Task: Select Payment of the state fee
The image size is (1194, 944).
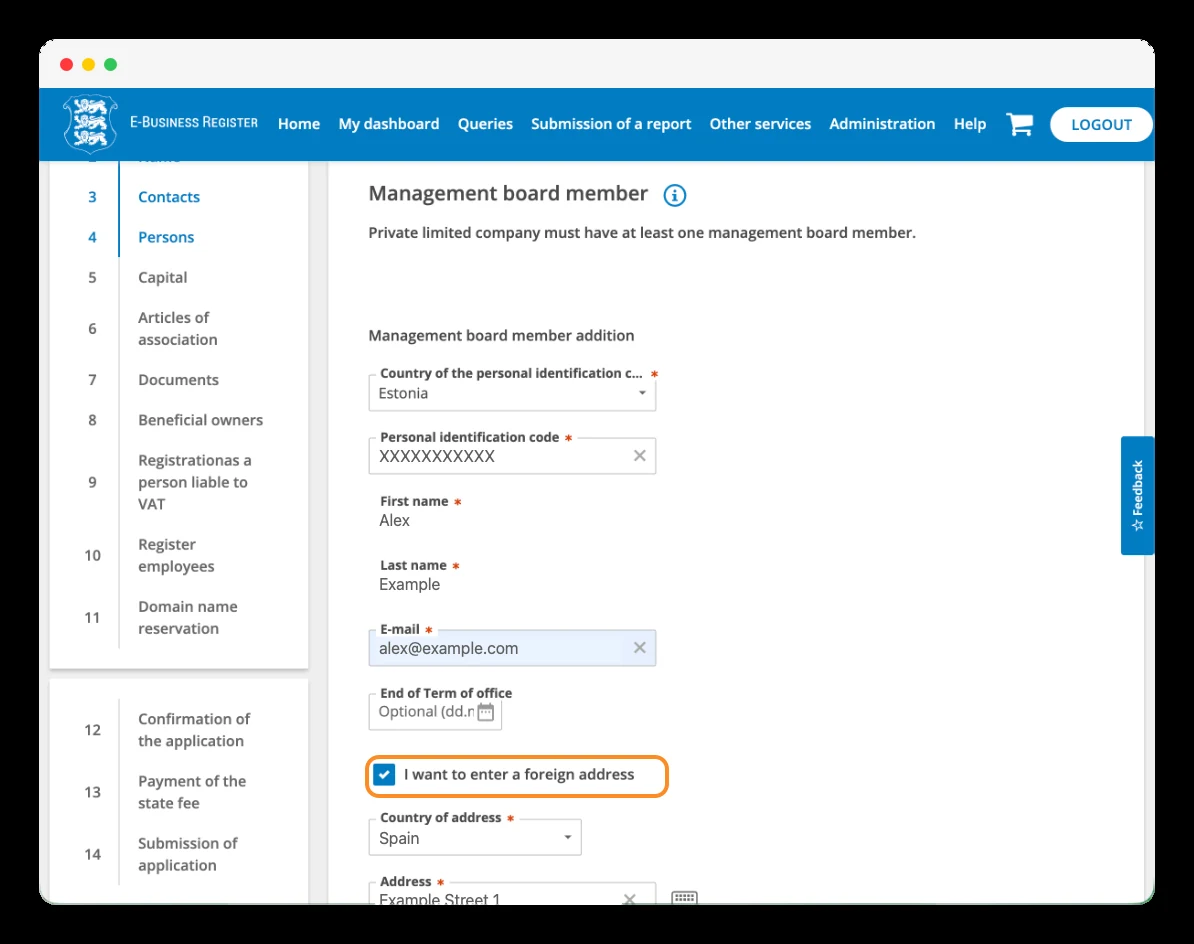Action: [192, 793]
